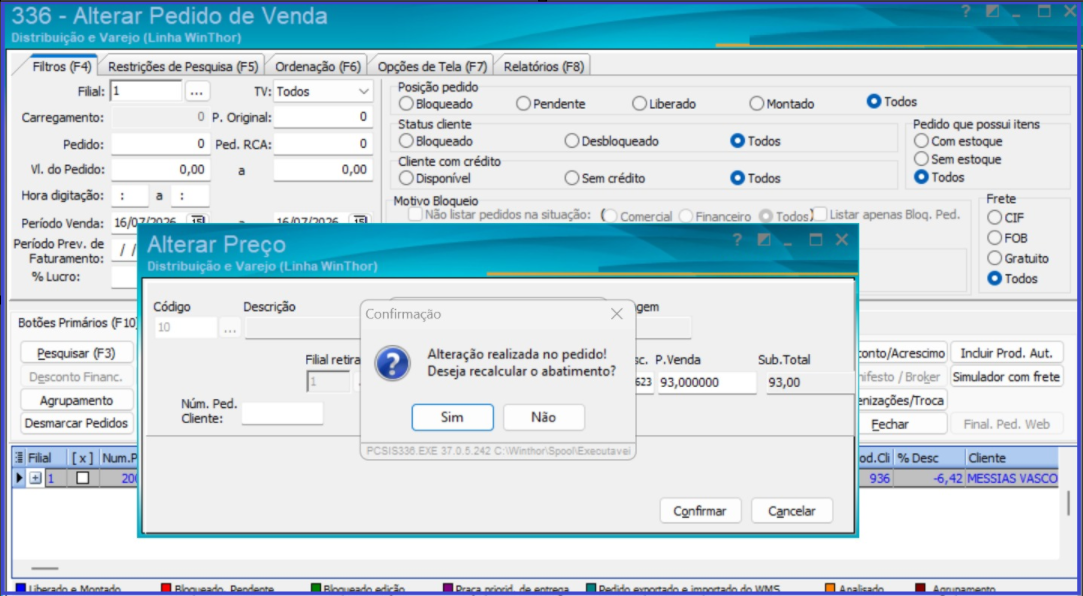
Task: Click contrast icon in Alterar Preço title bar
Action: click(763, 240)
